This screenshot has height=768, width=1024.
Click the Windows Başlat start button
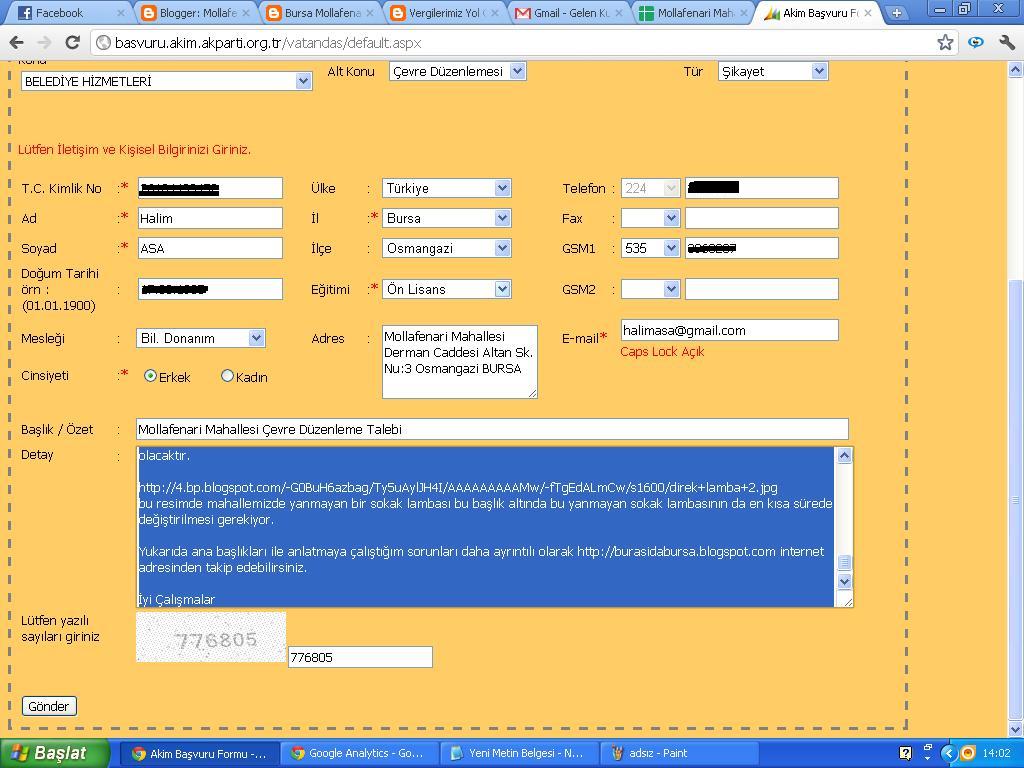click(55, 753)
